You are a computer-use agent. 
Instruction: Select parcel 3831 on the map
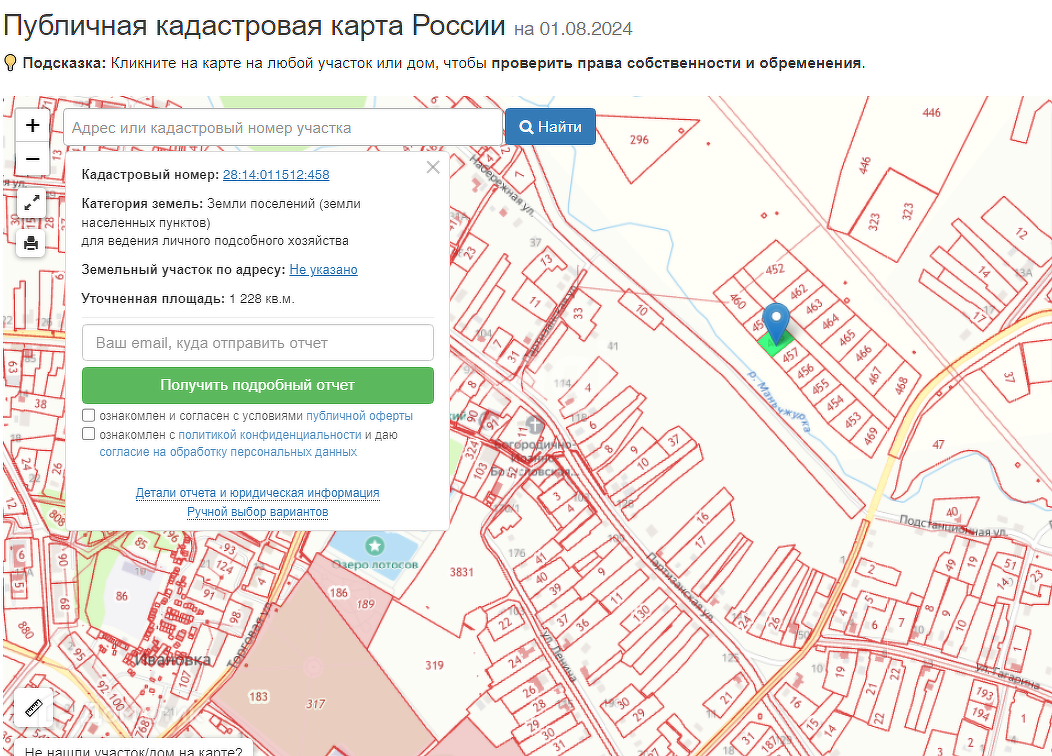click(x=462, y=572)
